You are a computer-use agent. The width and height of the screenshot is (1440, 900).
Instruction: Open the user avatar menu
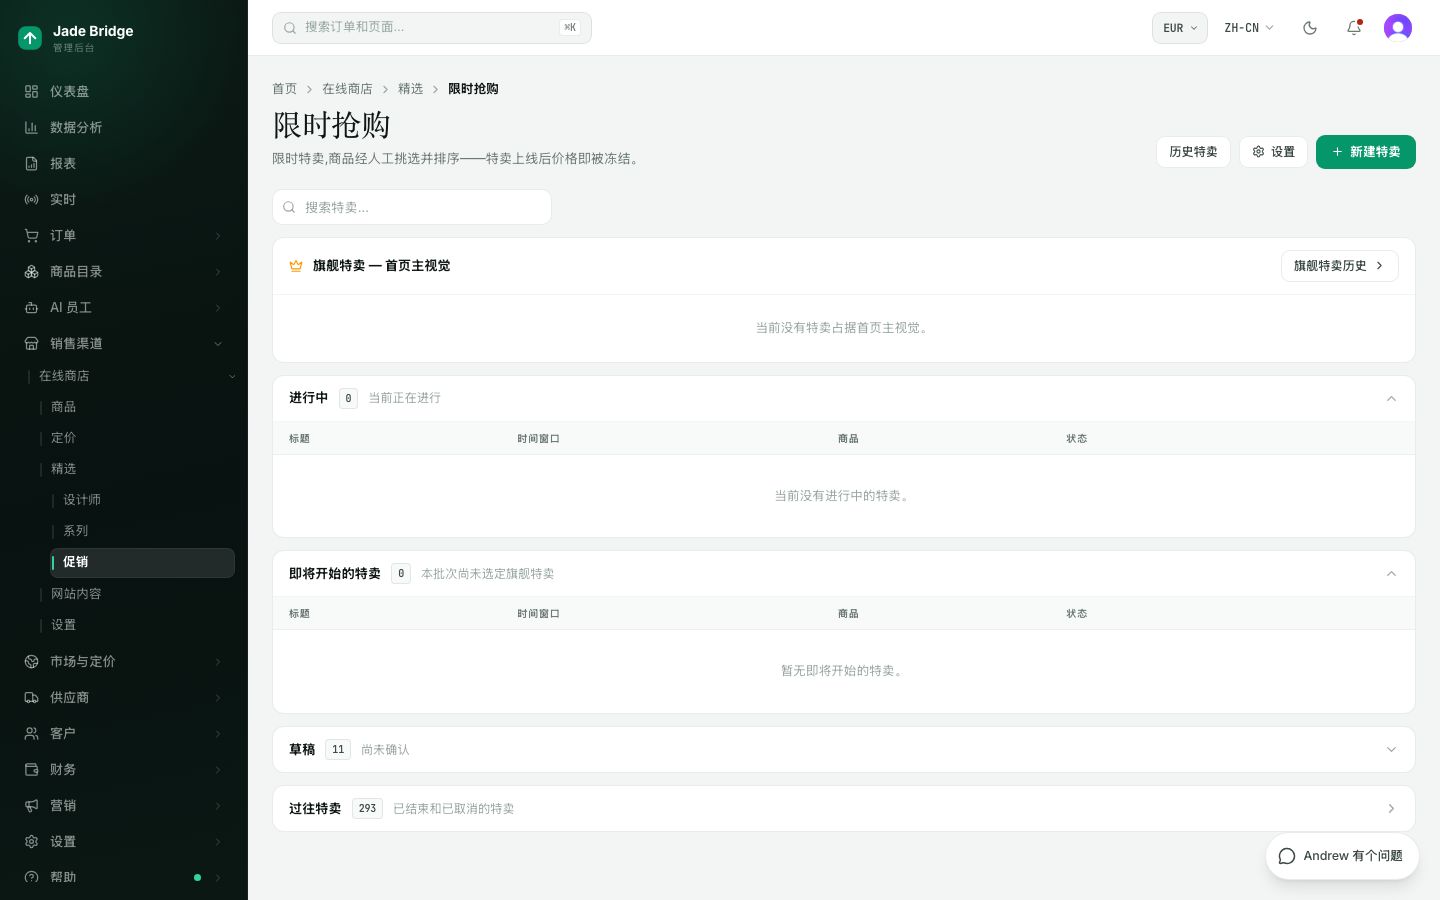point(1398,28)
